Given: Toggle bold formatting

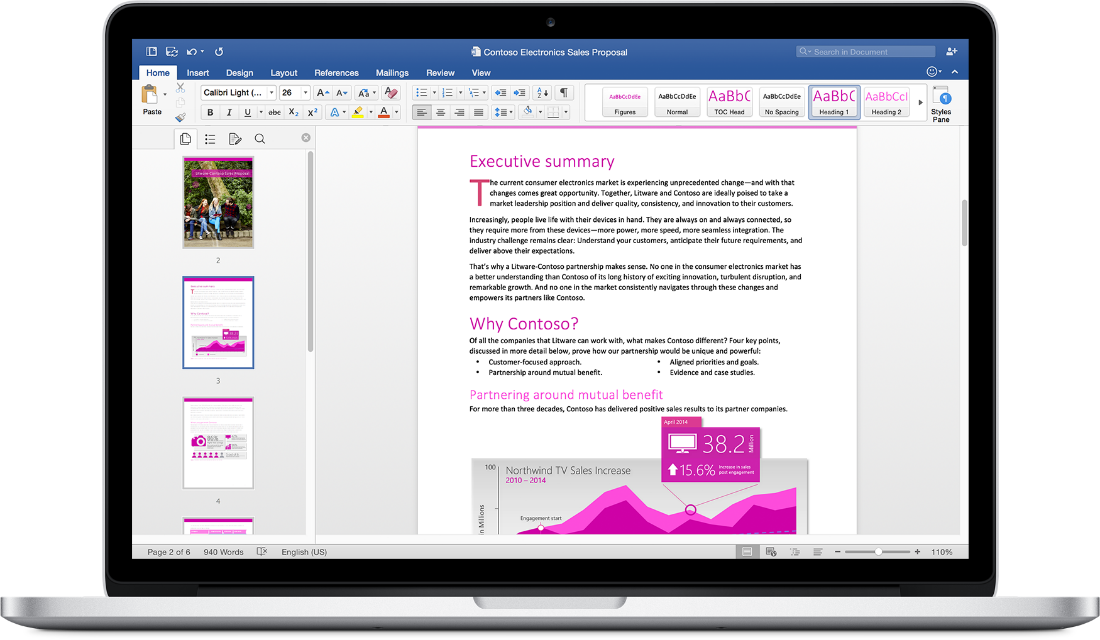Looking at the screenshot, I should tap(210, 111).
